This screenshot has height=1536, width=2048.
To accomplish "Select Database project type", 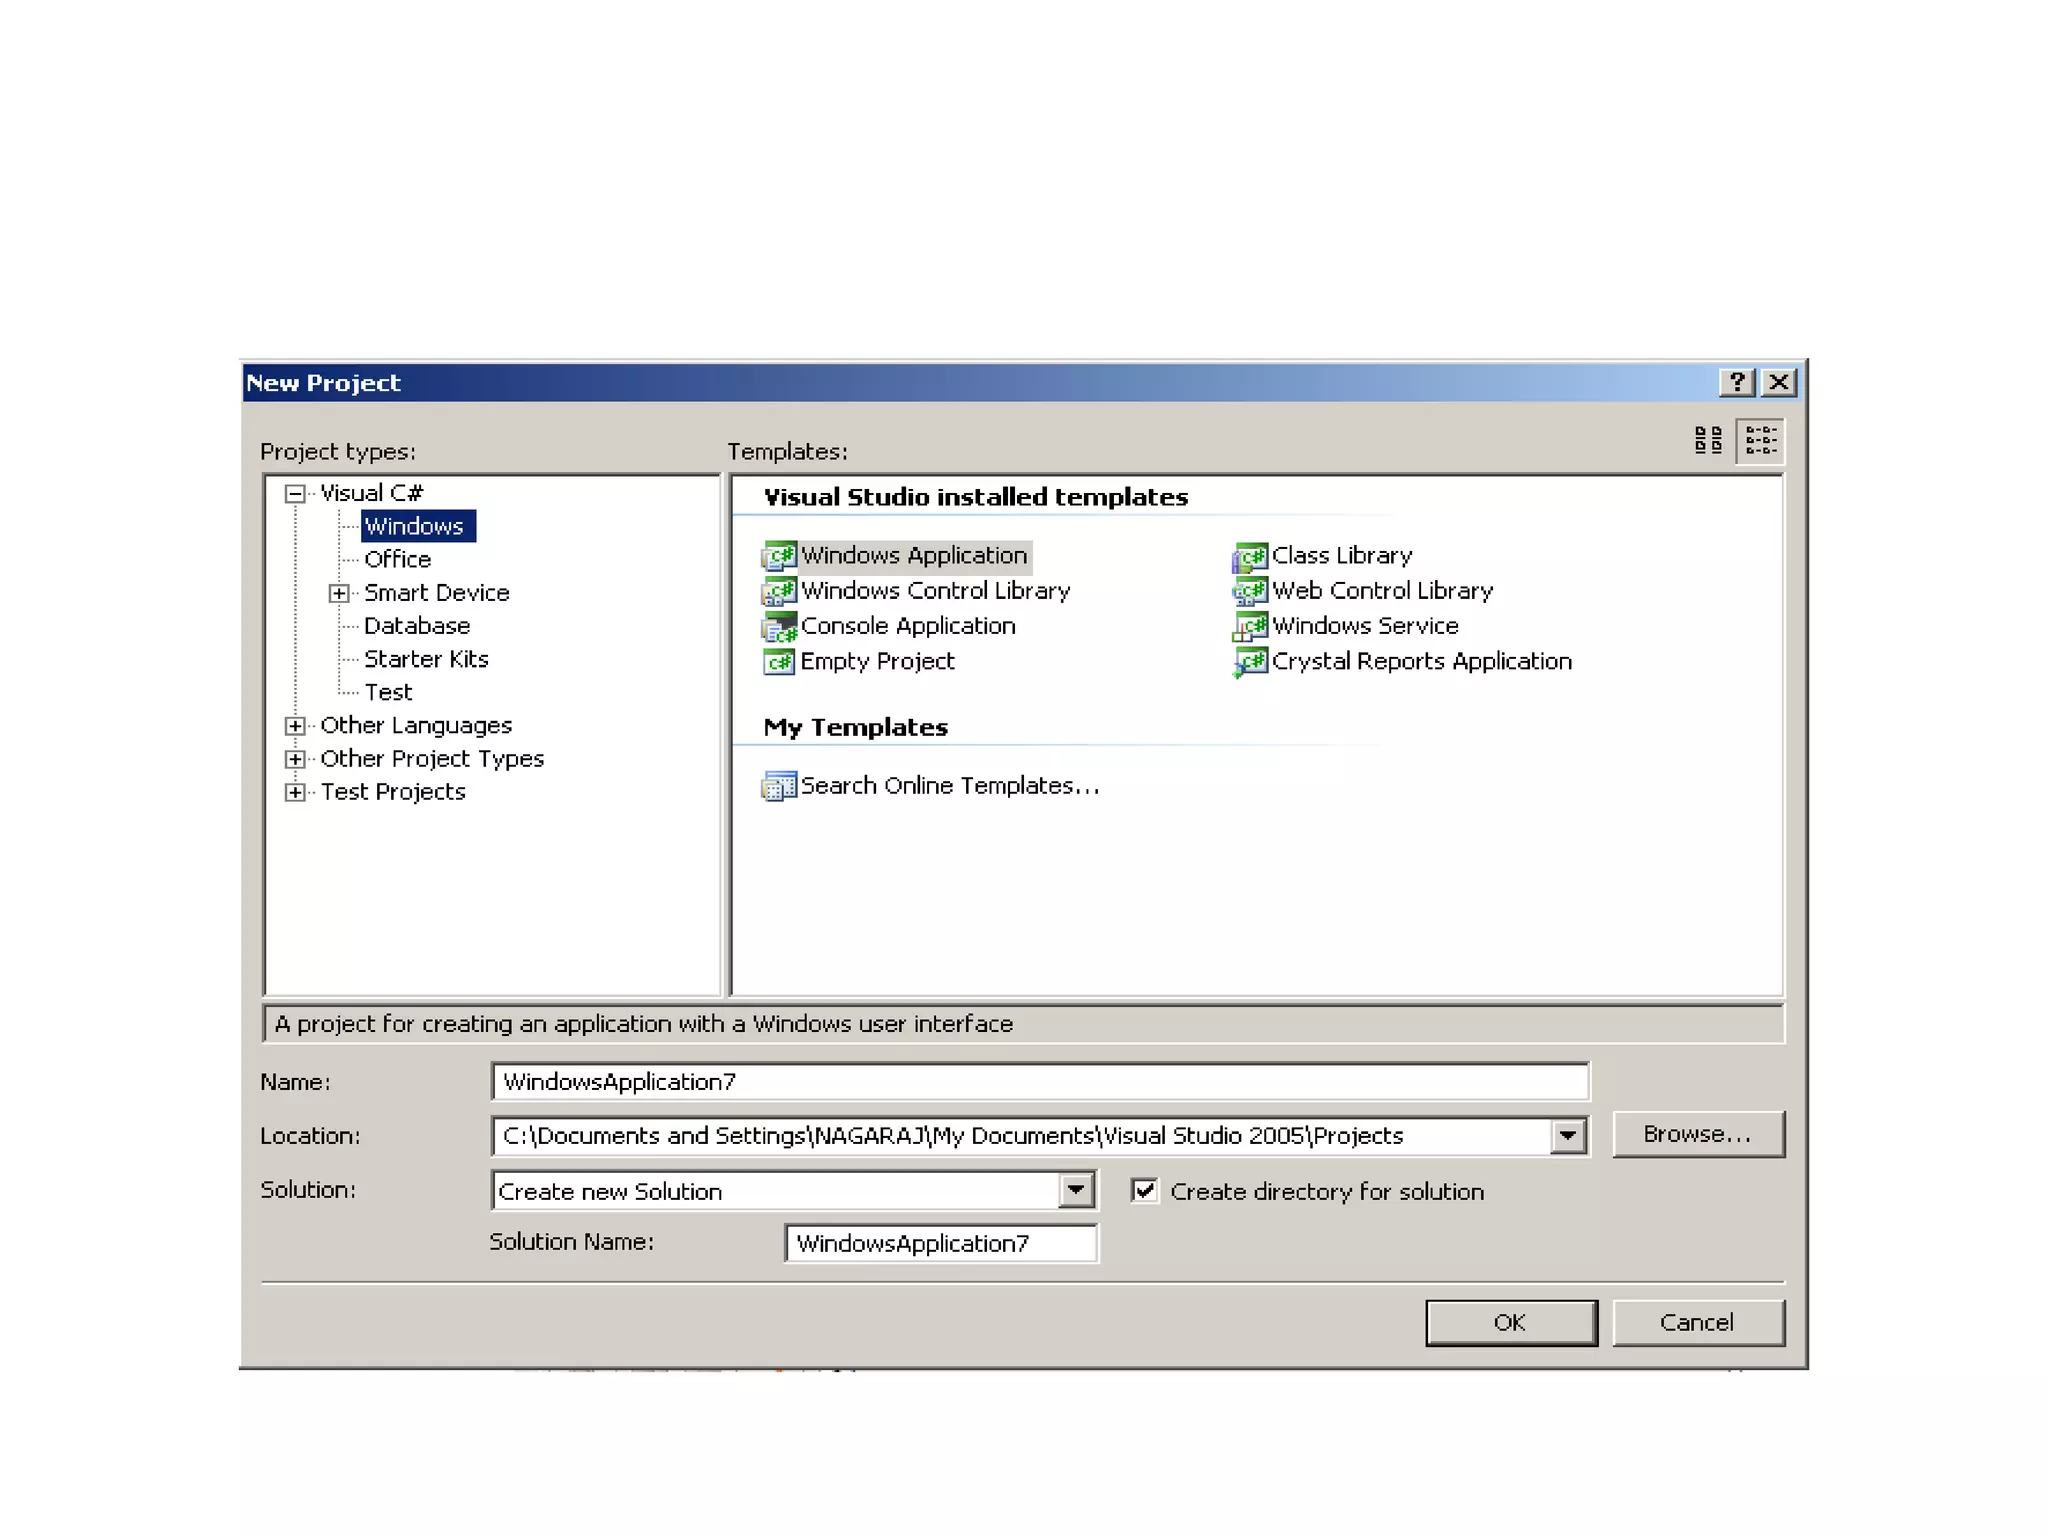I will coord(416,626).
